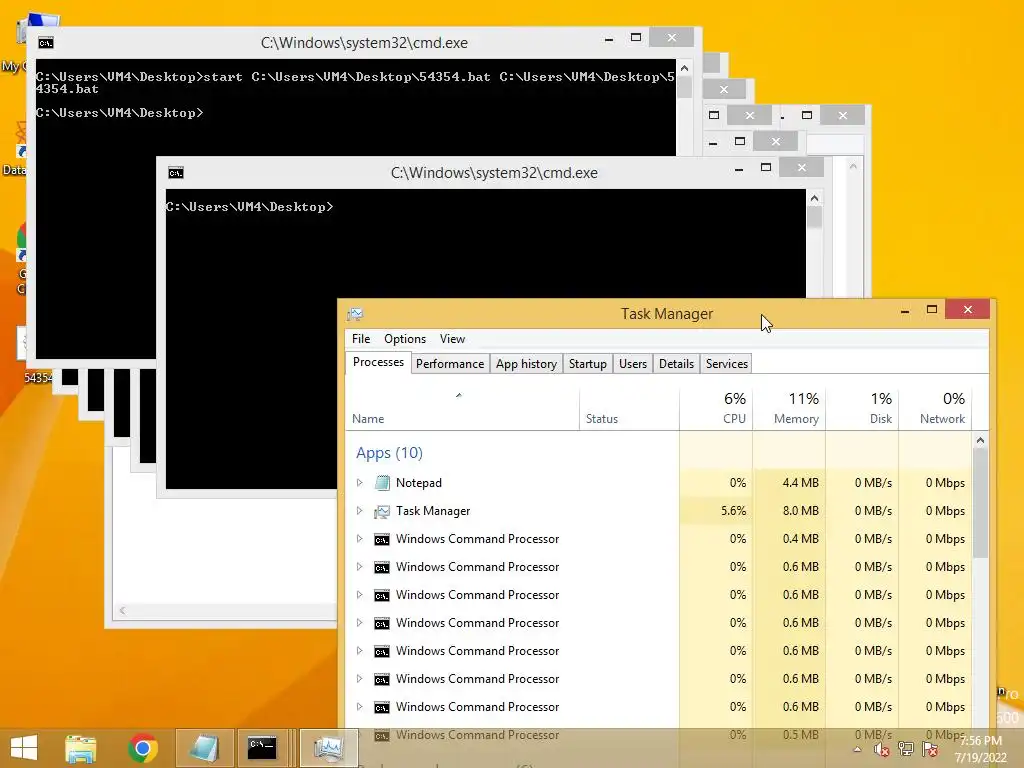The image size is (1024, 768).
Task: Click the 5.6% CPU value for Task Manager
Action: point(733,511)
